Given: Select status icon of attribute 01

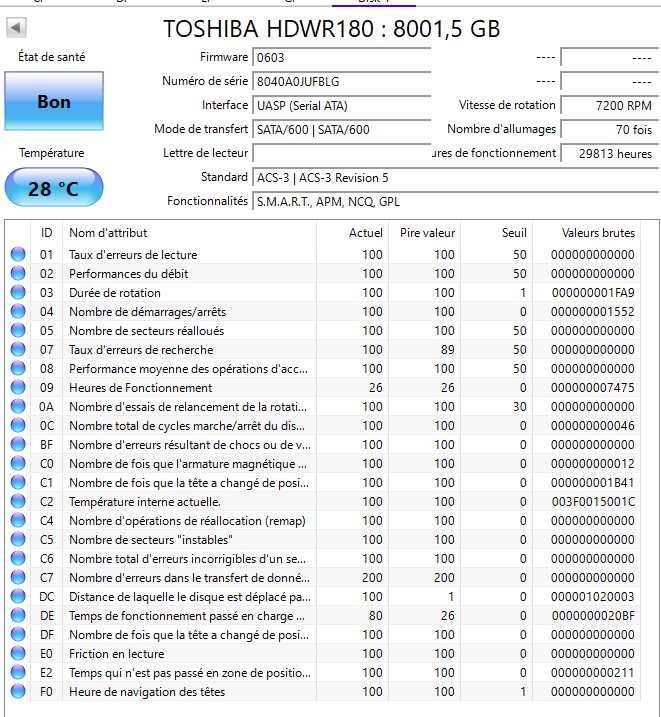Looking at the screenshot, I should point(18,254).
